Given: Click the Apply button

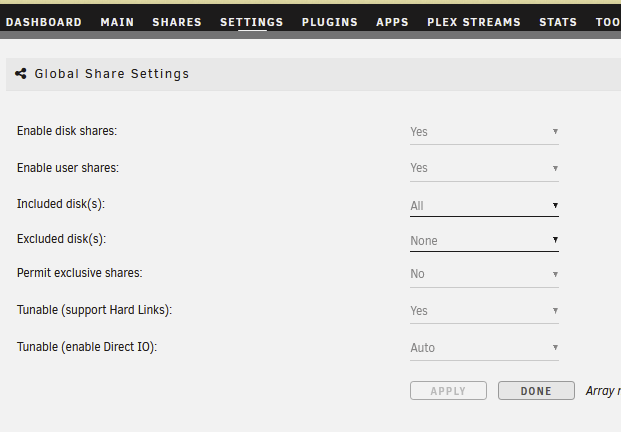Looking at the screenshot, I should (x=448, y=391).
